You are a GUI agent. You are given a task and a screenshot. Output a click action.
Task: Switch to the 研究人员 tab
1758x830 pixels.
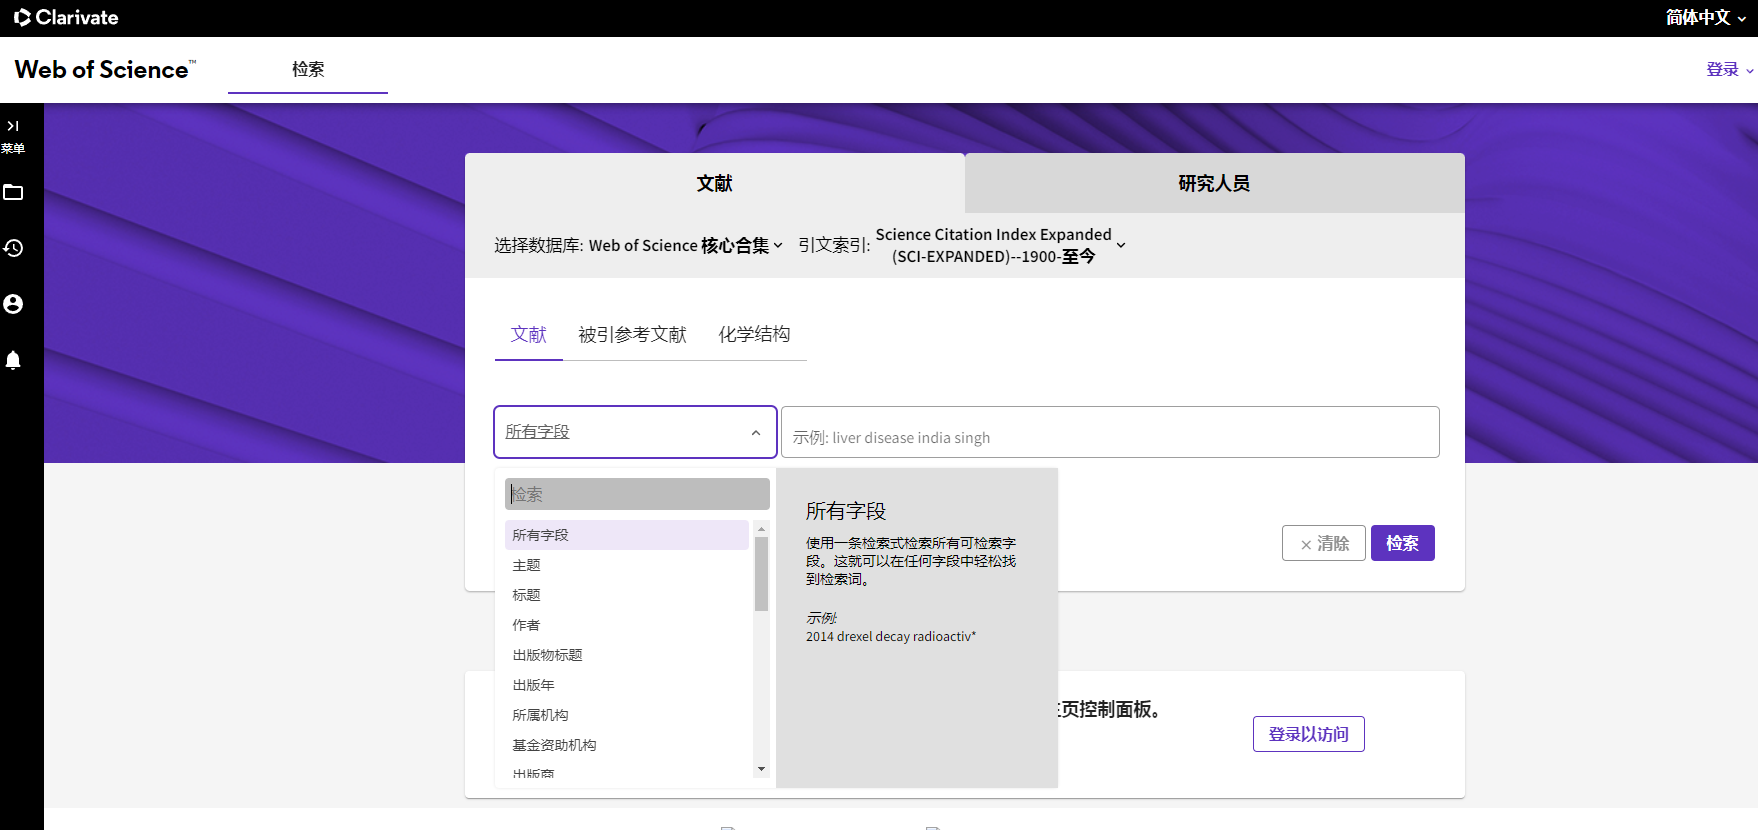(1214, 183)
